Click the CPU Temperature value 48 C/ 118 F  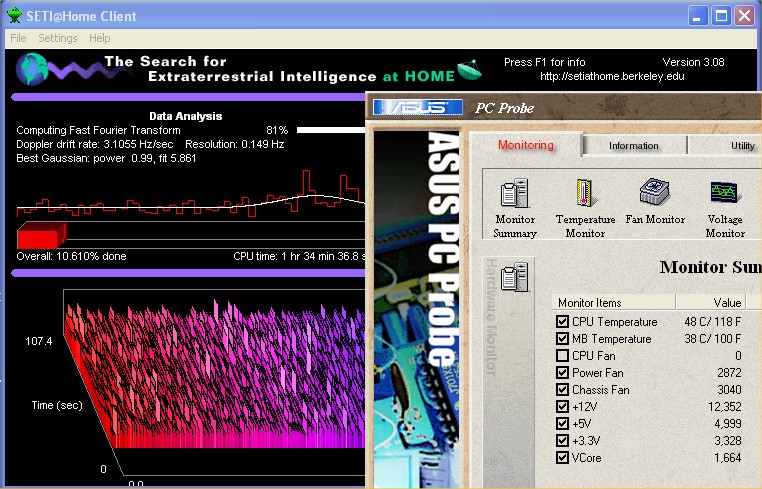coord(712,321)
